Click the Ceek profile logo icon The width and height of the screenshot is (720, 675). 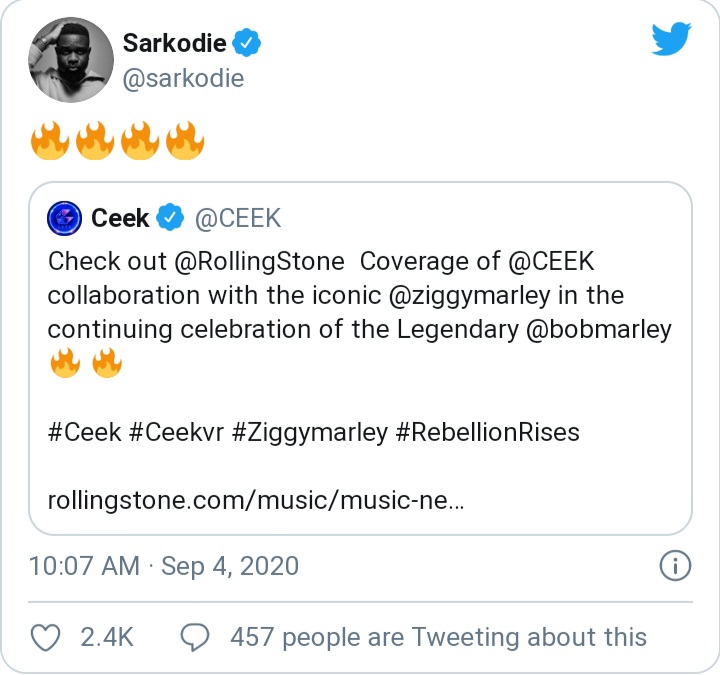66,218
